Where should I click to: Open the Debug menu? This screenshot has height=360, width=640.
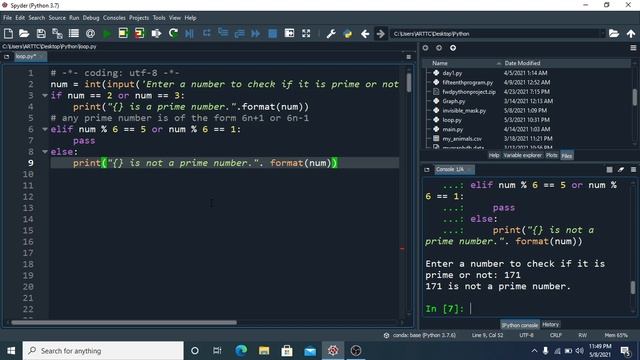91,18
